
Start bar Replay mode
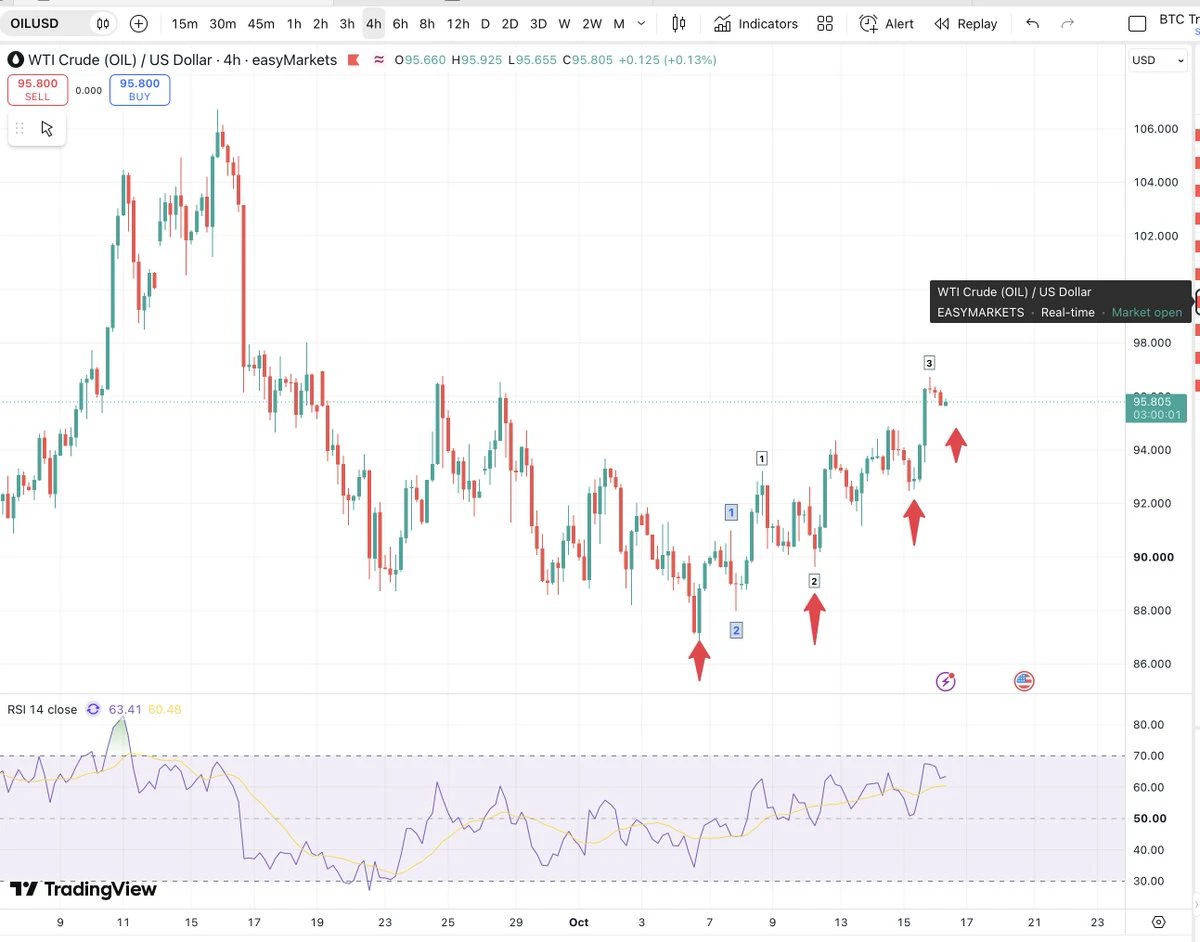click(x=965, y=23)
